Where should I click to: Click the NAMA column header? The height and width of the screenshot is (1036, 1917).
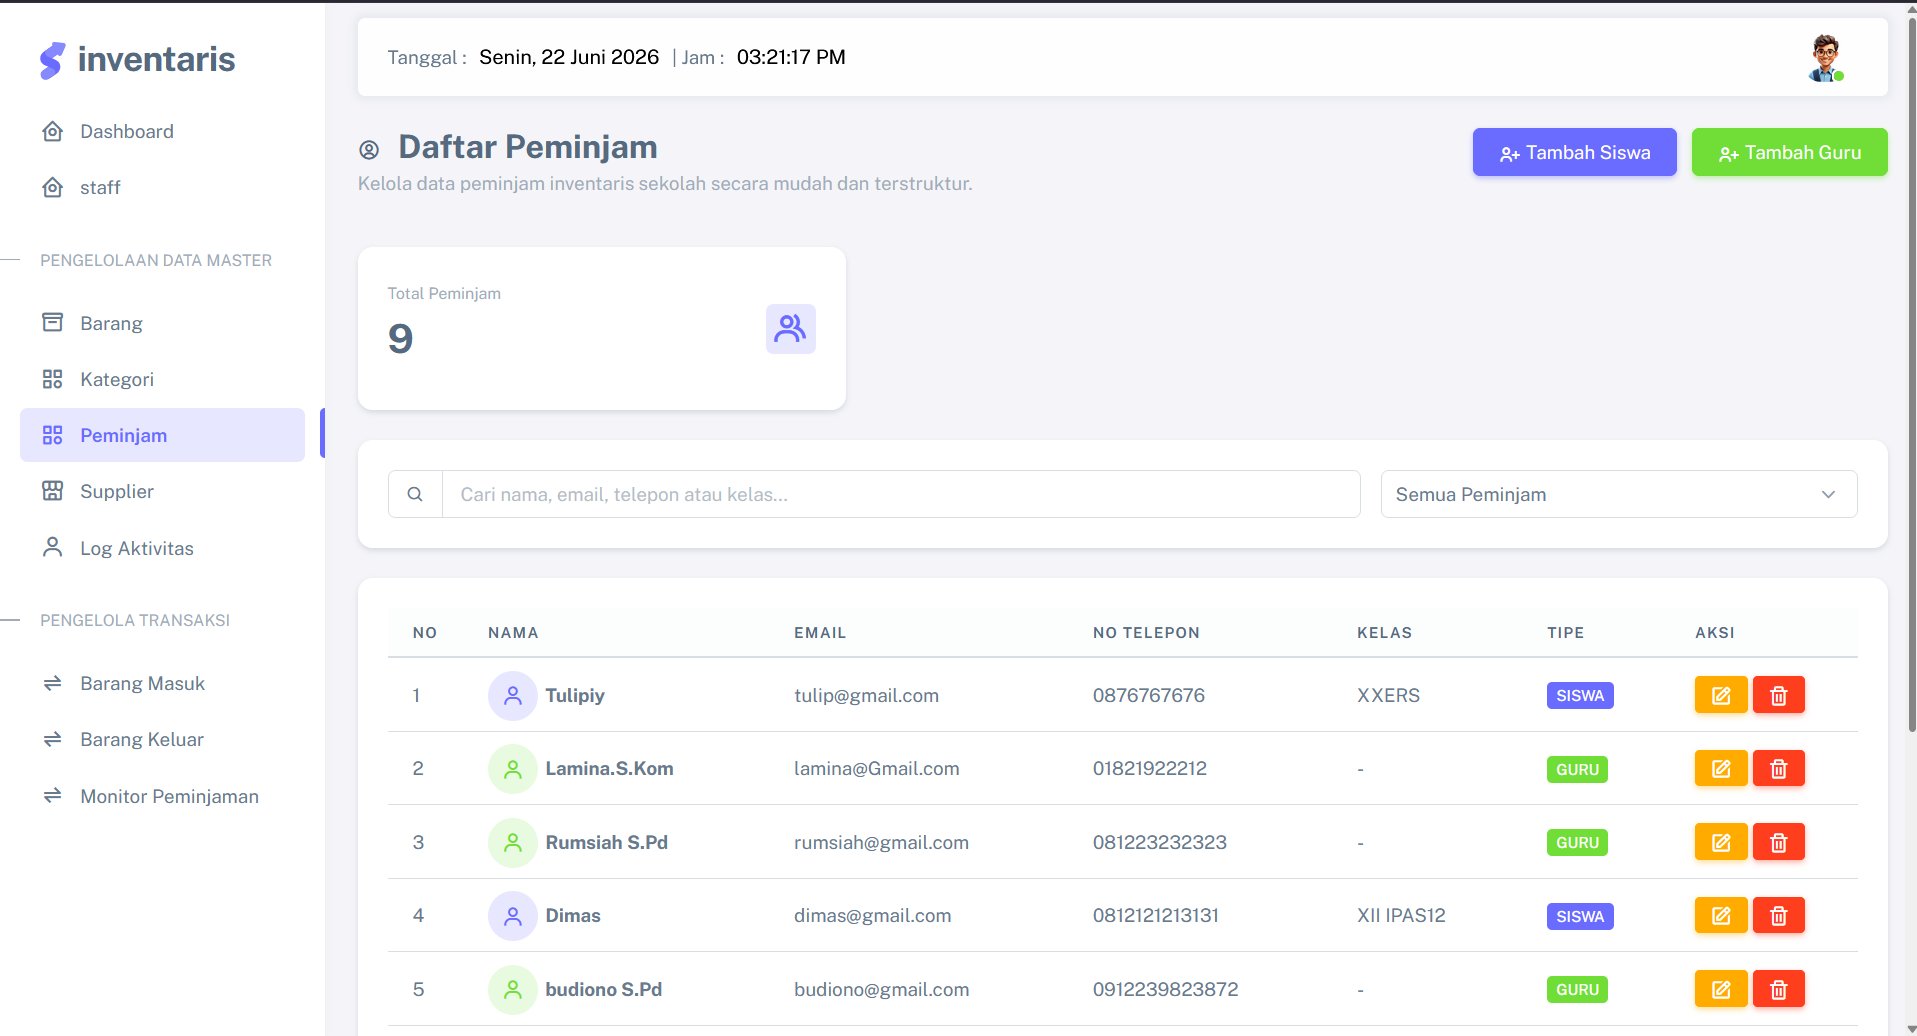pyautogui.click(x=513, y=633)
